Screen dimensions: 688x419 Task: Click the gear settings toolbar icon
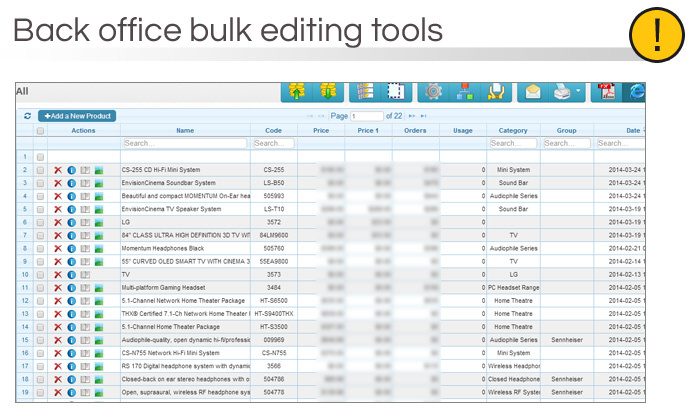point(433,92)
